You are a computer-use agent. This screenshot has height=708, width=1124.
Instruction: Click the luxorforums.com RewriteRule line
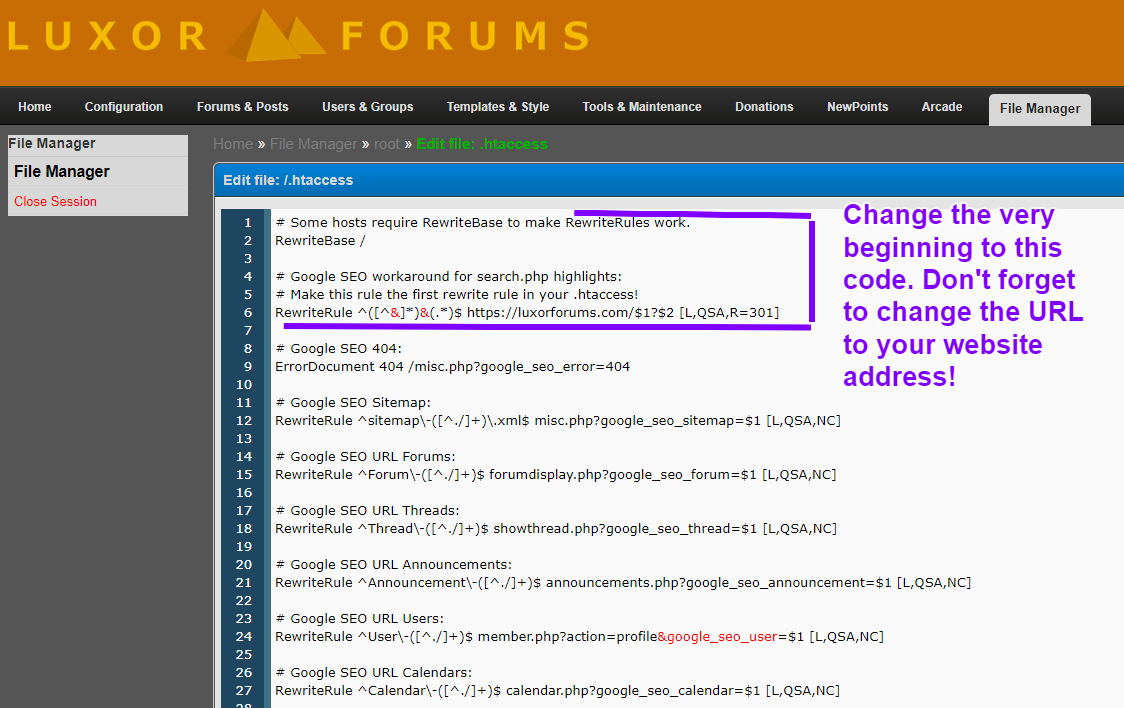527,312
